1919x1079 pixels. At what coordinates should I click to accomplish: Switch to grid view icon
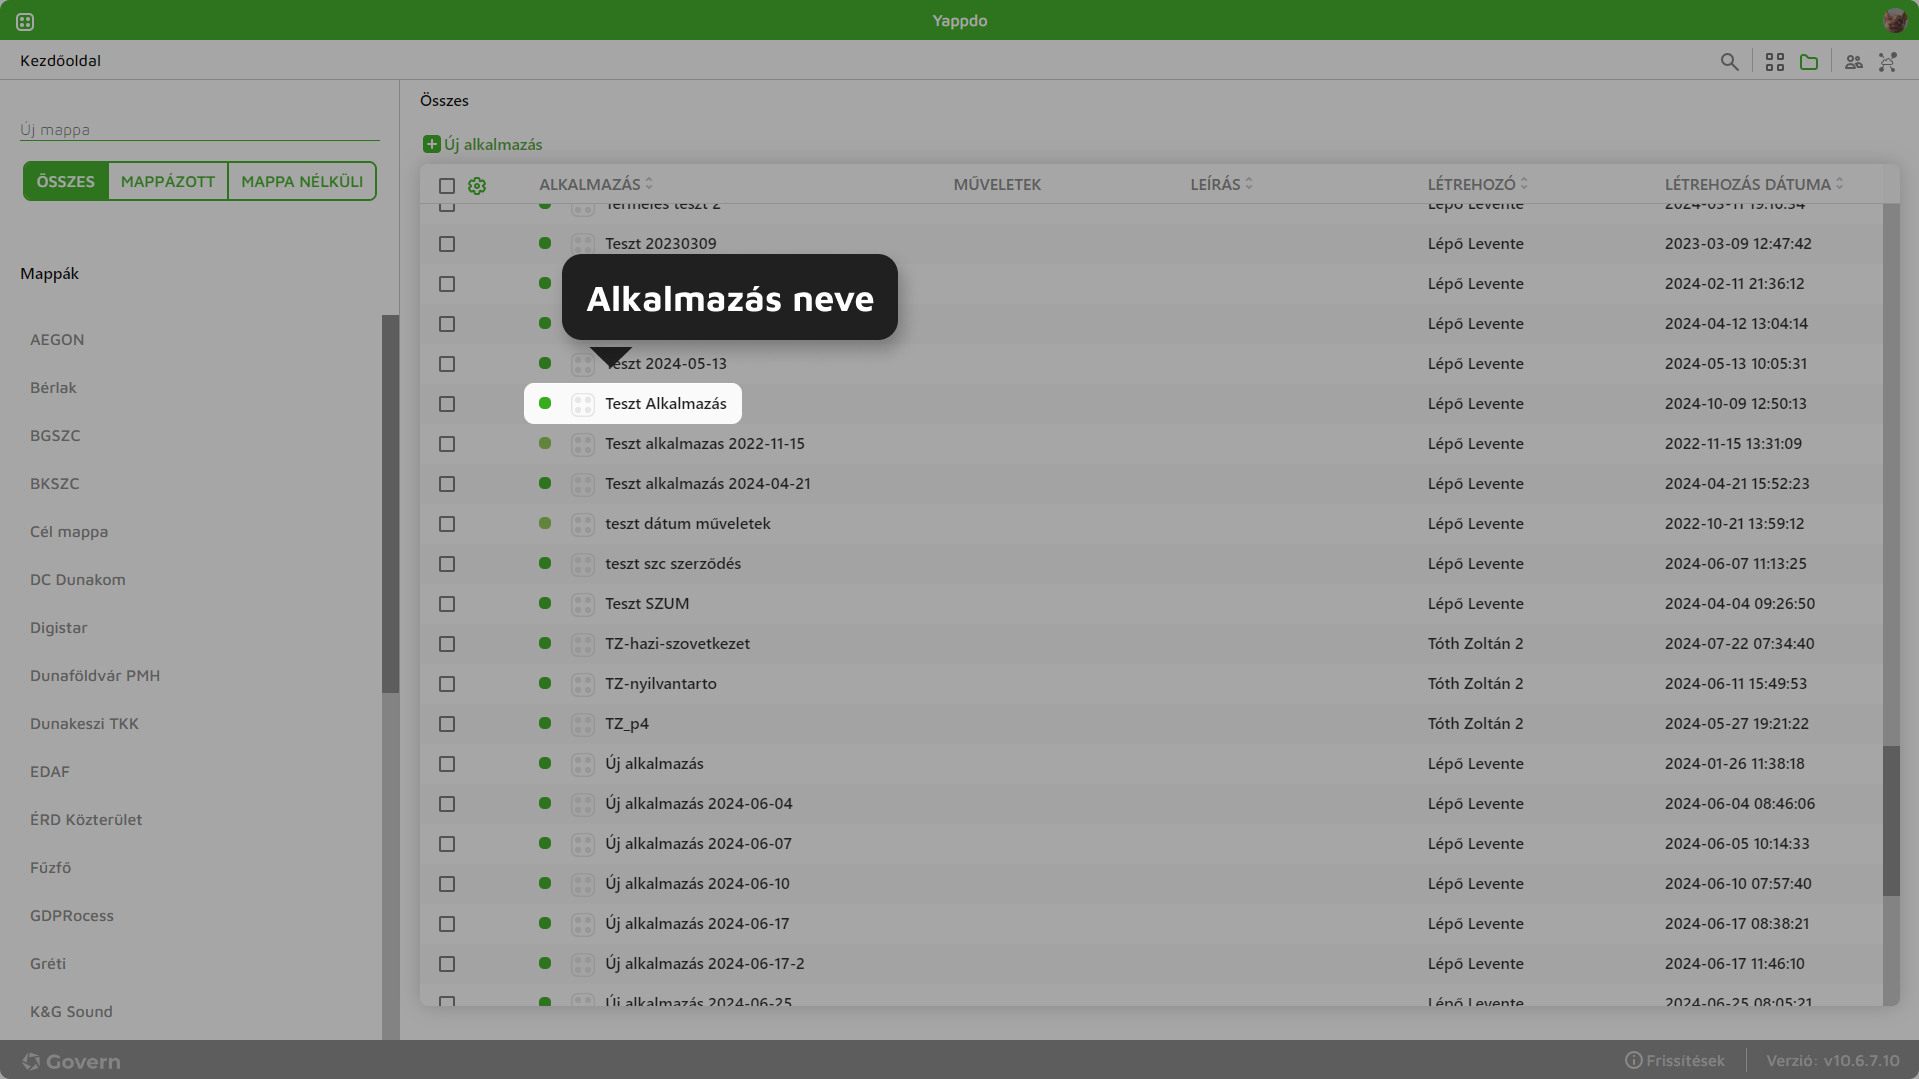[1775, 62]
